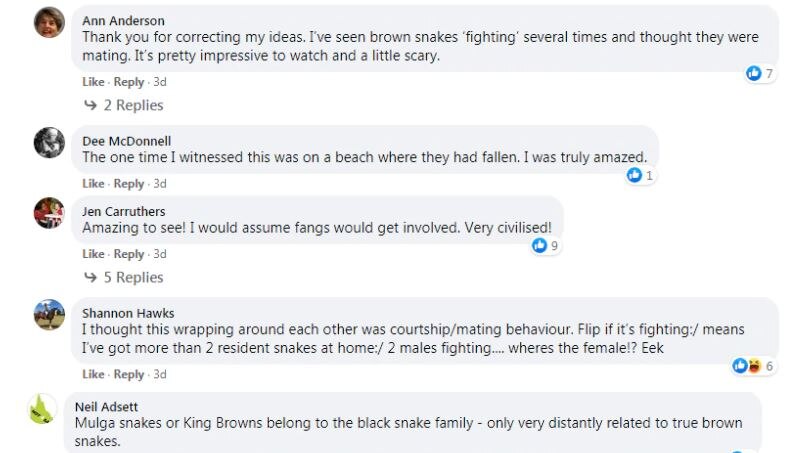Image resolution: width=808 pixels, height=453 pixels.
Task: Open Jen Carruthers' profile picture
Action: pos(49,213)
